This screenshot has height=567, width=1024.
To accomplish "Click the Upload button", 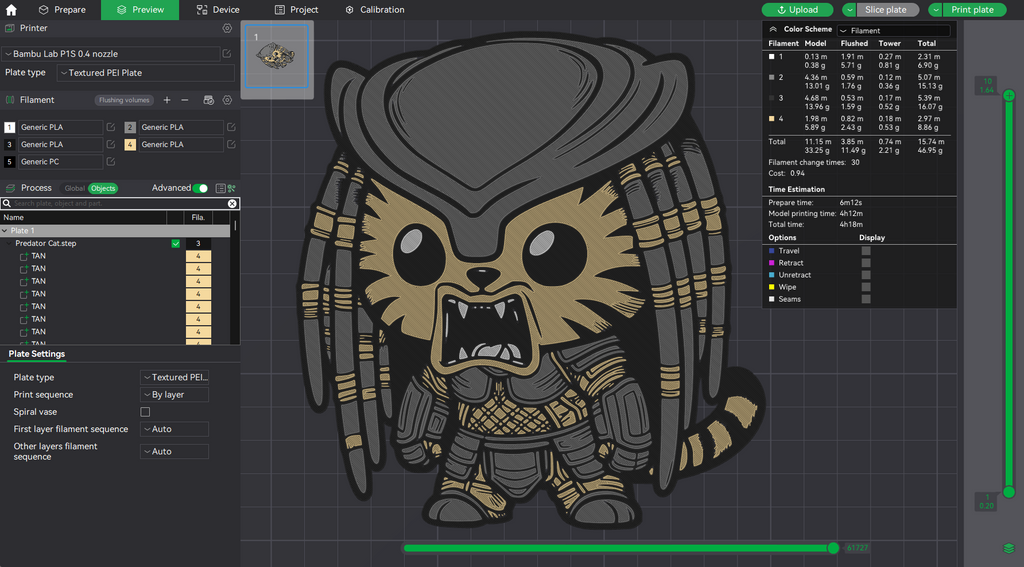I will coord(797,10).
